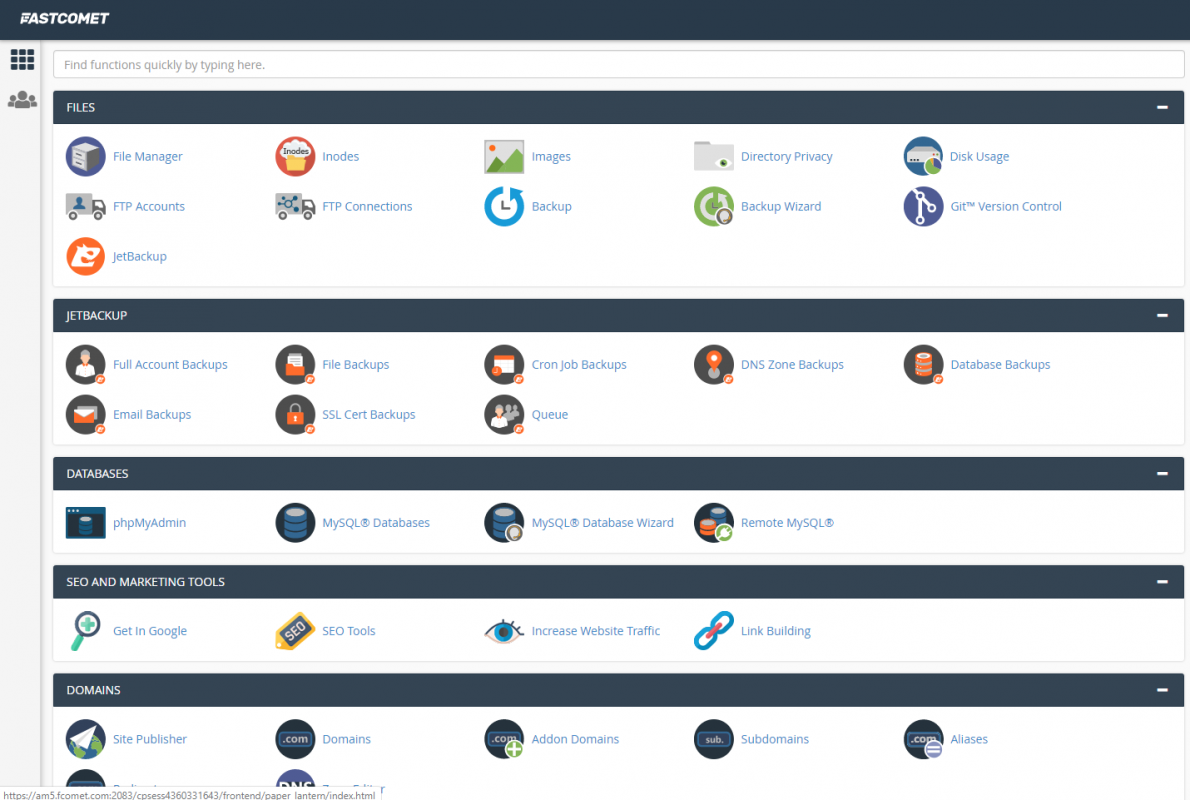Viewport: 1190px width, 800px height.
Task: Click the Remote MySQL link
Action: tap(787, 523)
